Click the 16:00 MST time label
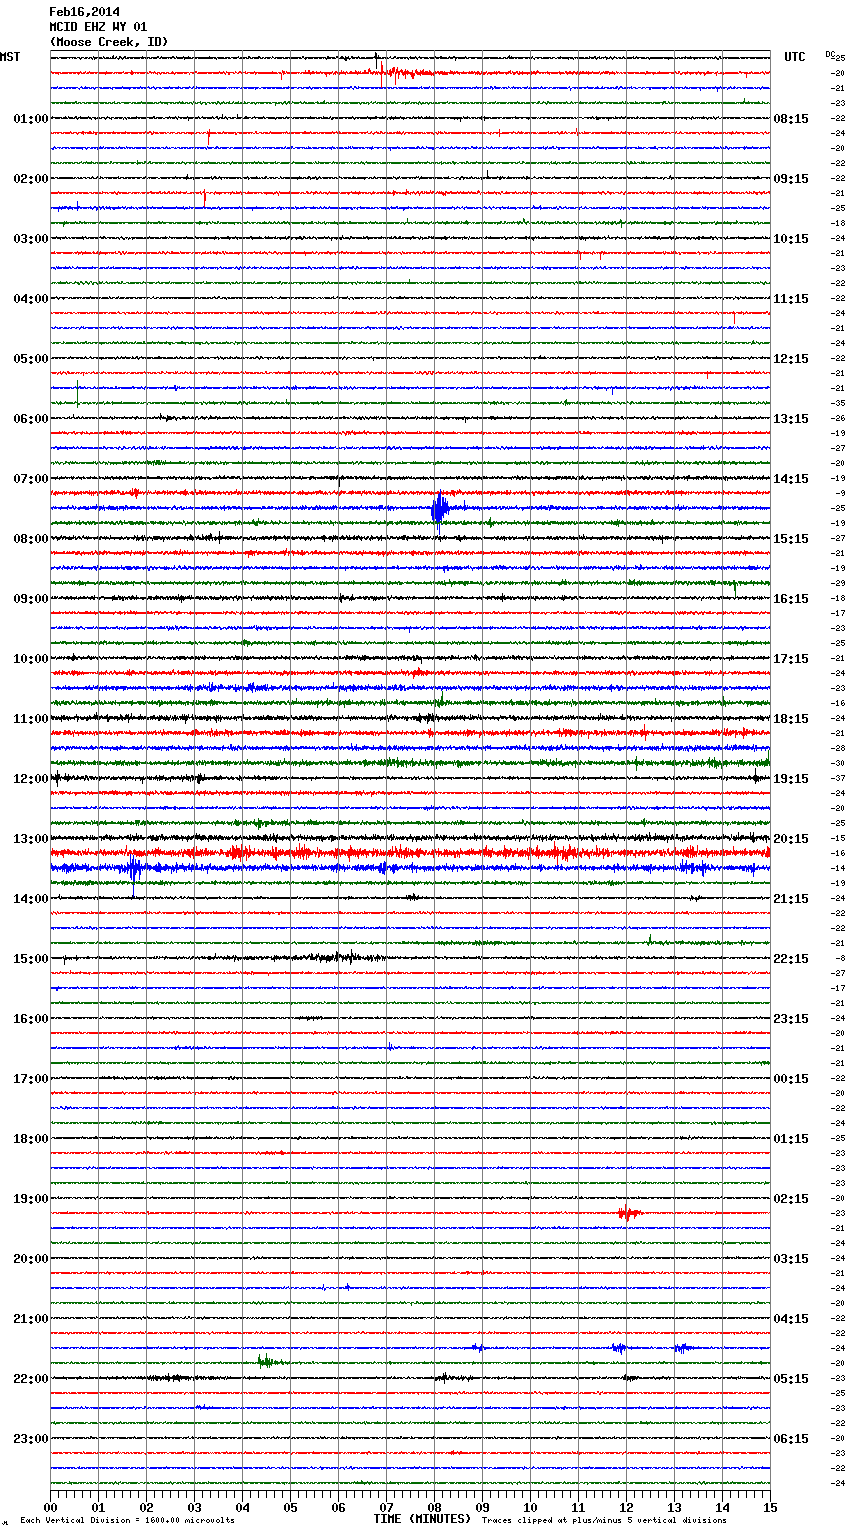 pyautogui.click(x=30, y=1019)
